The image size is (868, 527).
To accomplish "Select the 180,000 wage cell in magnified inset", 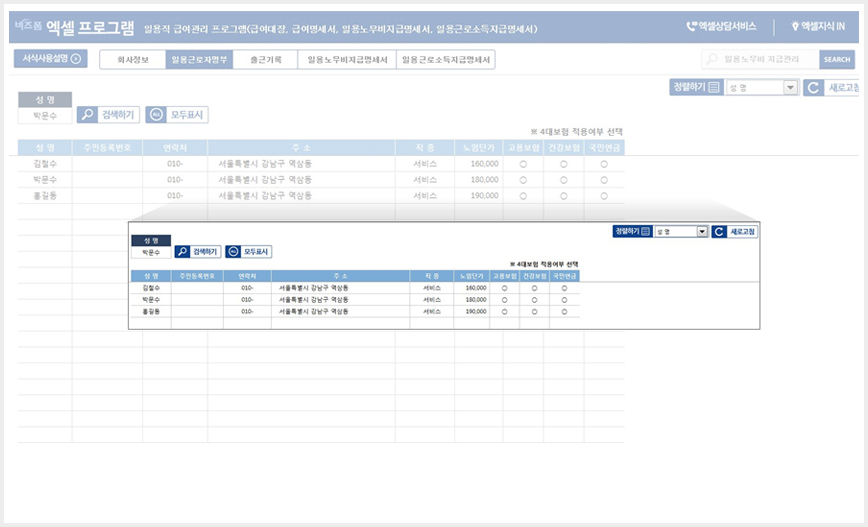I will 472,299.
